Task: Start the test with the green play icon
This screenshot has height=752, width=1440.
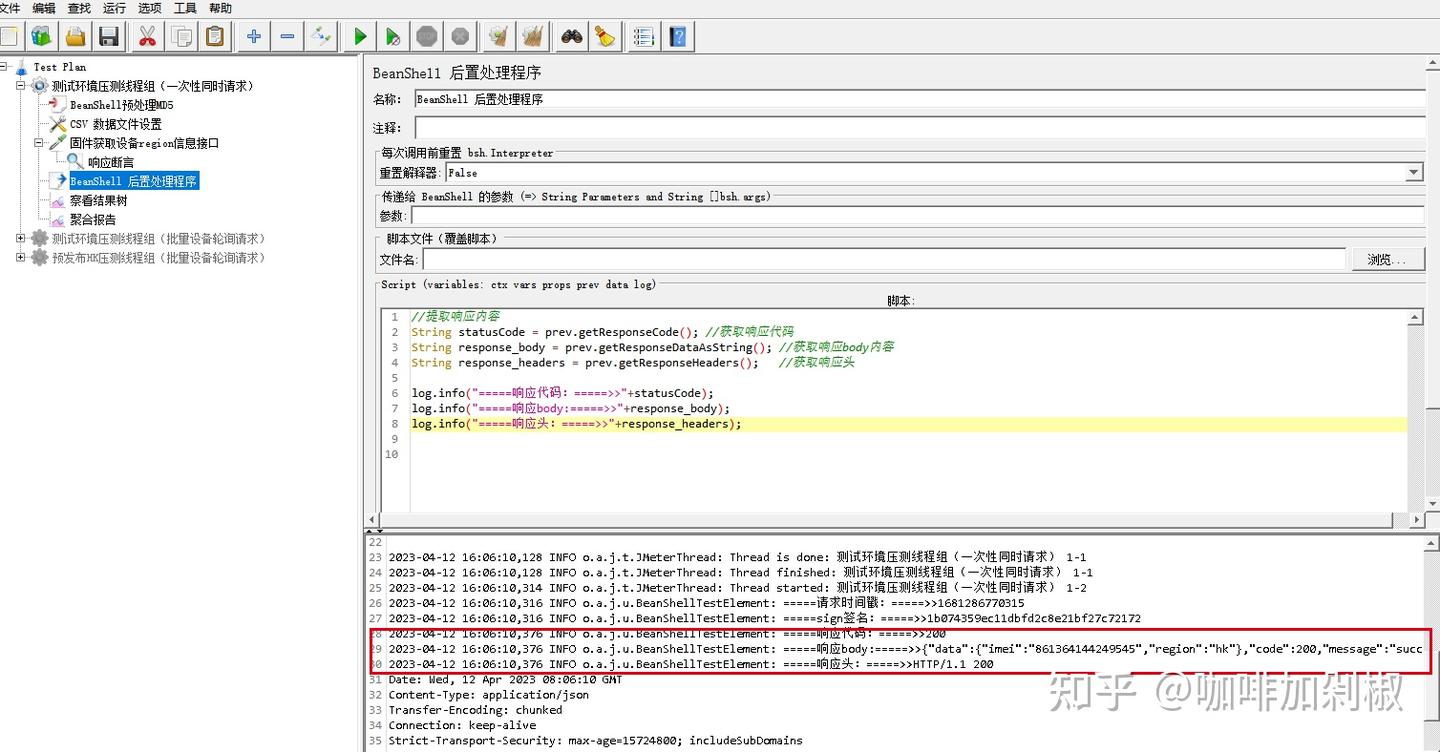Action: pos(358,35)
